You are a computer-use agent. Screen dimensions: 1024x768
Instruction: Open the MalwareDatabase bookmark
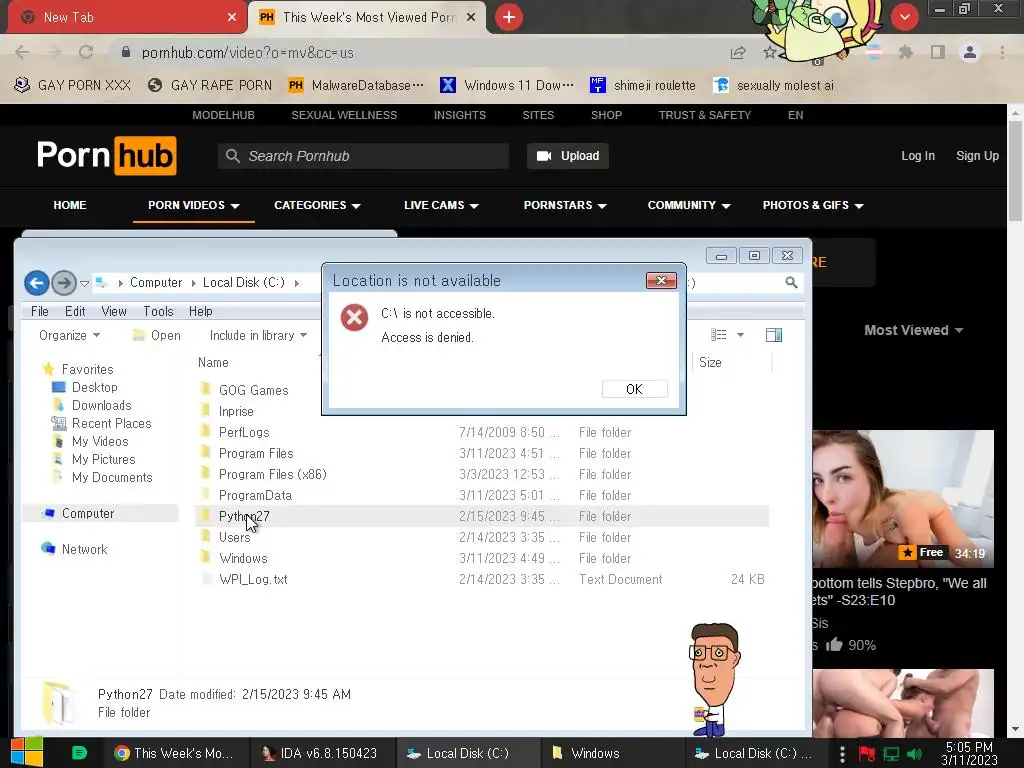[356, 86]
